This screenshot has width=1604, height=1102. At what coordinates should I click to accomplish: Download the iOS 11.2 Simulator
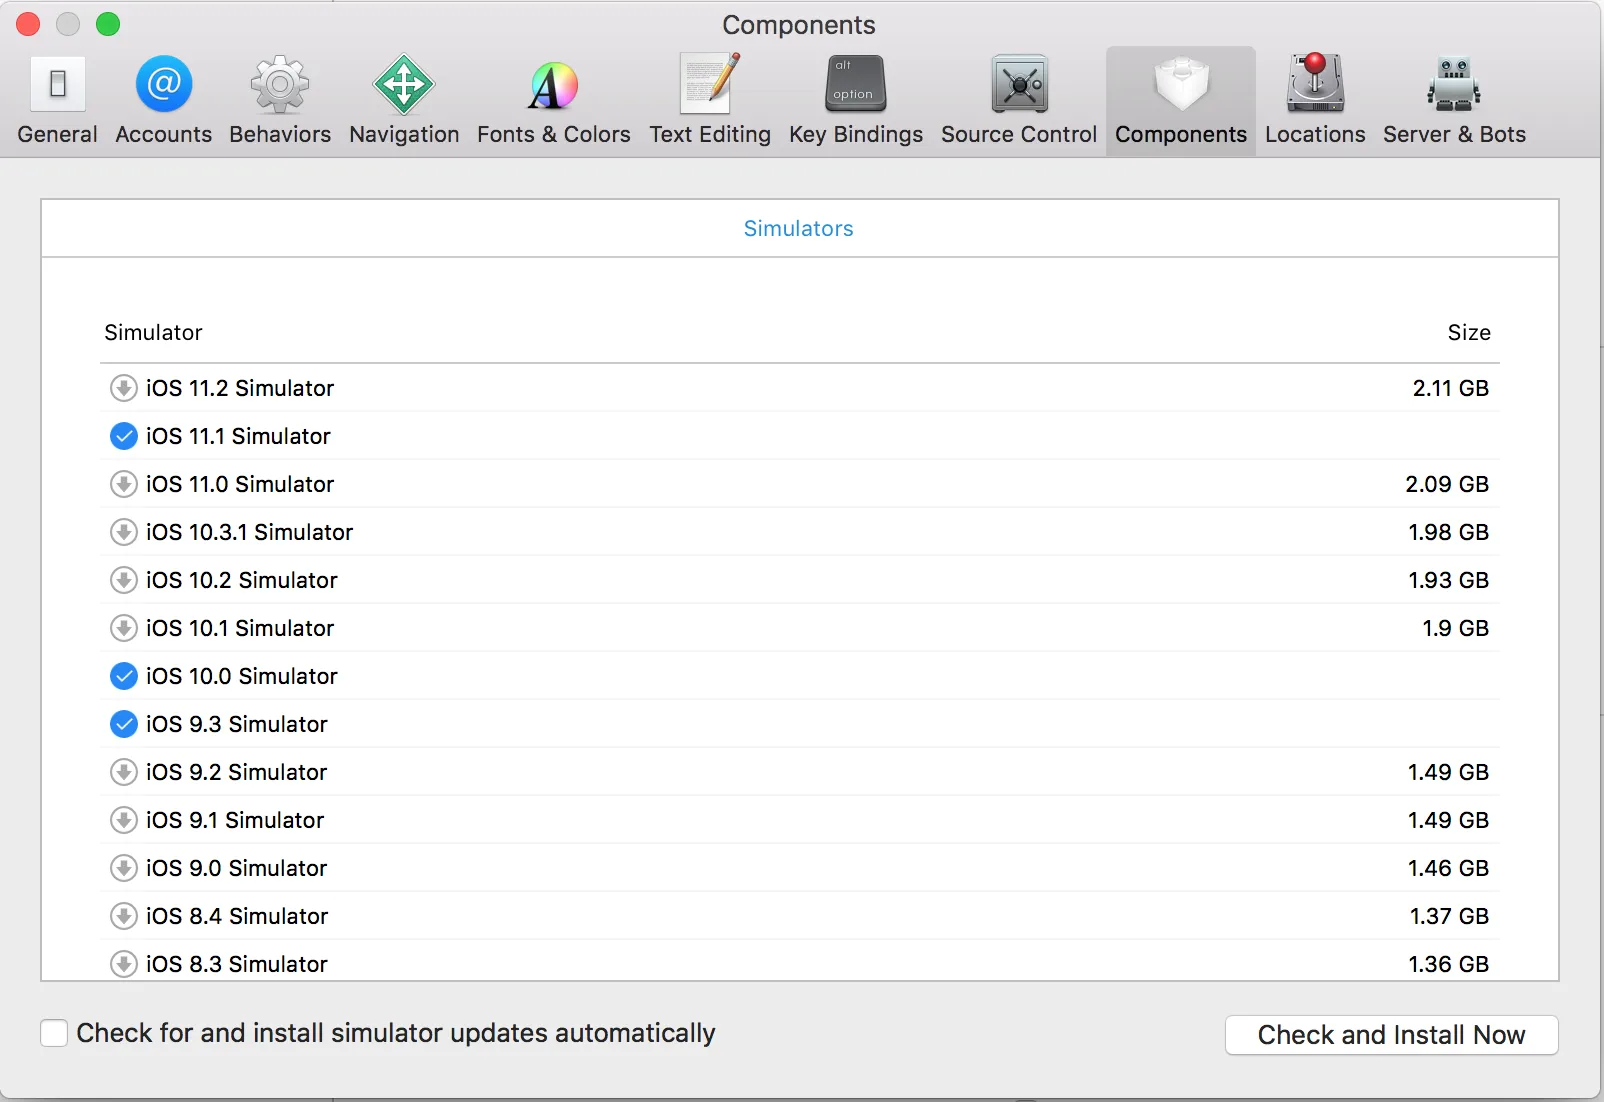tap(123, 388)
